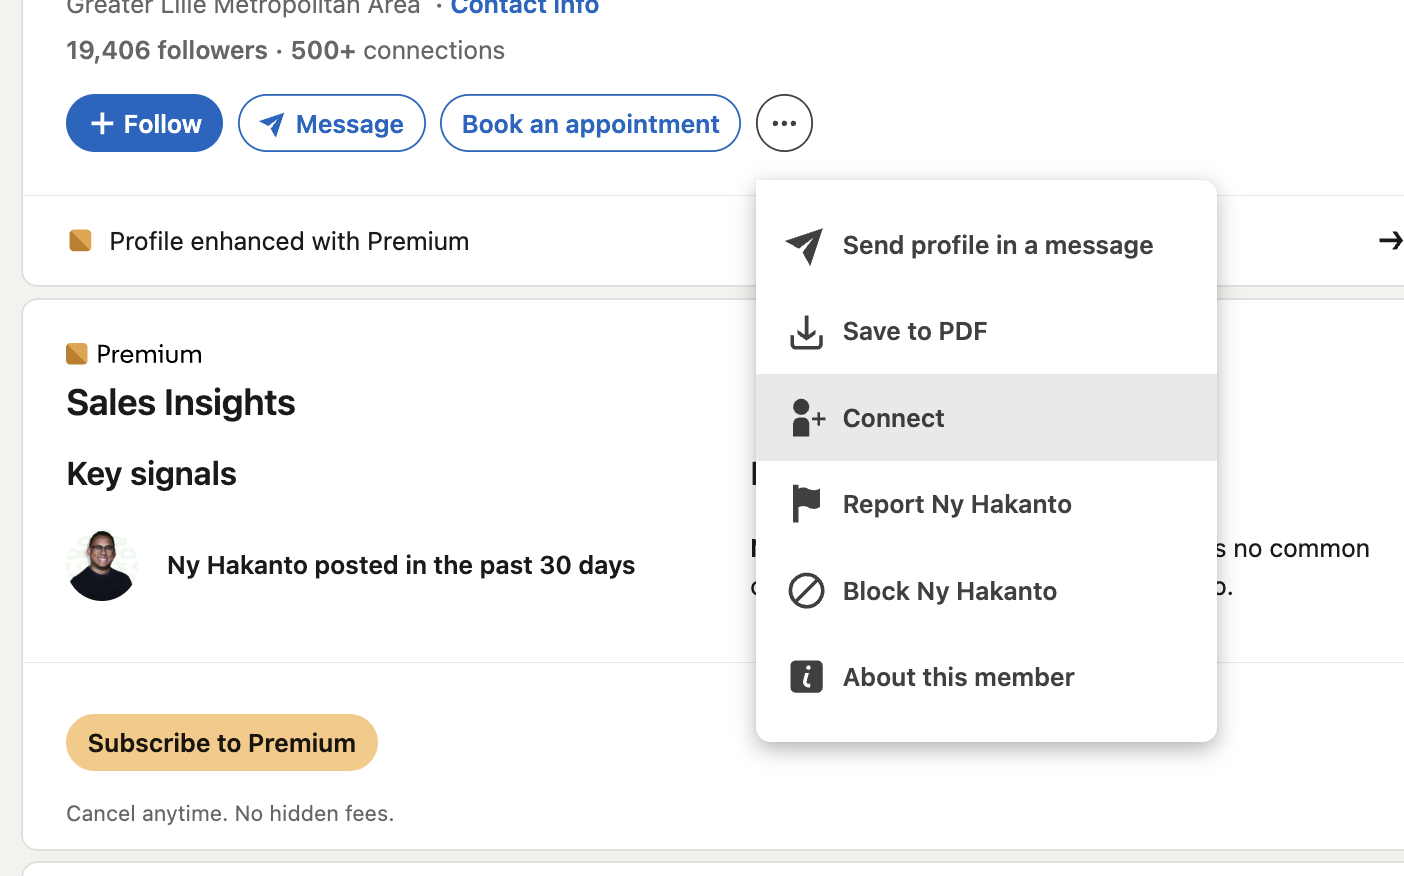Click the Message button
The height and width of the screenshot is (876, 1404).
pos(332,123)
